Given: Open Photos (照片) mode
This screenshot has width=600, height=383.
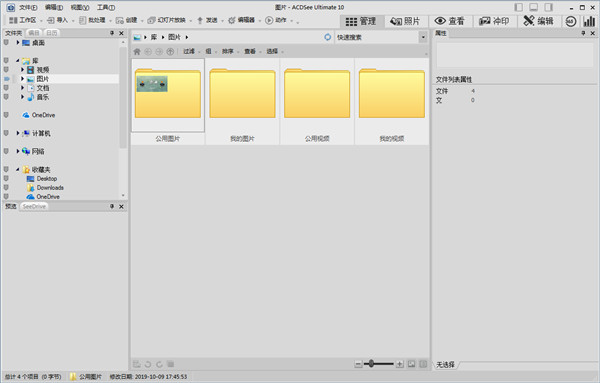Looking at the screenshot, I should click(x=405, y=21).
